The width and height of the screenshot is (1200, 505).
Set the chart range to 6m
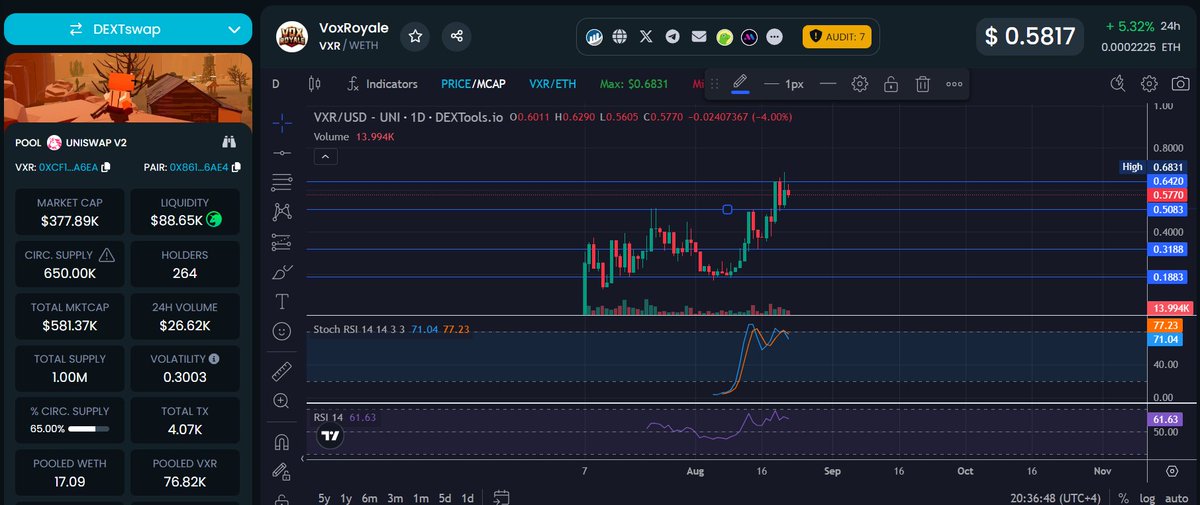(x=370, y=497)
